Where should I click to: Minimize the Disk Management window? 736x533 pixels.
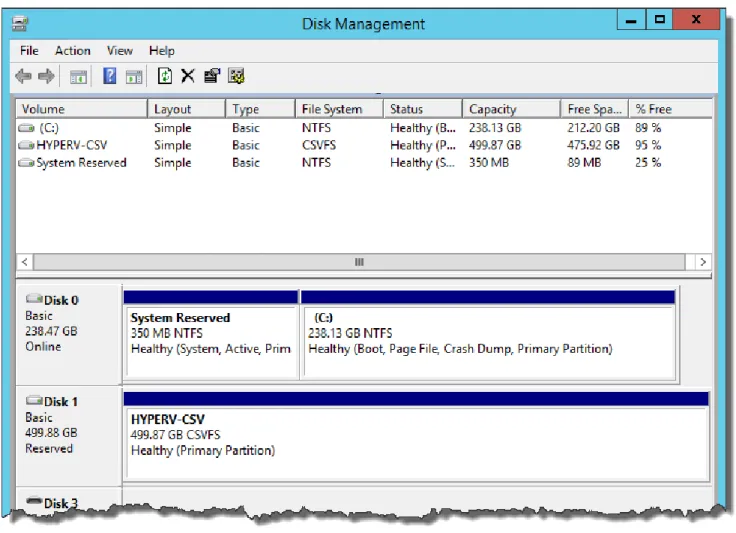631,20
